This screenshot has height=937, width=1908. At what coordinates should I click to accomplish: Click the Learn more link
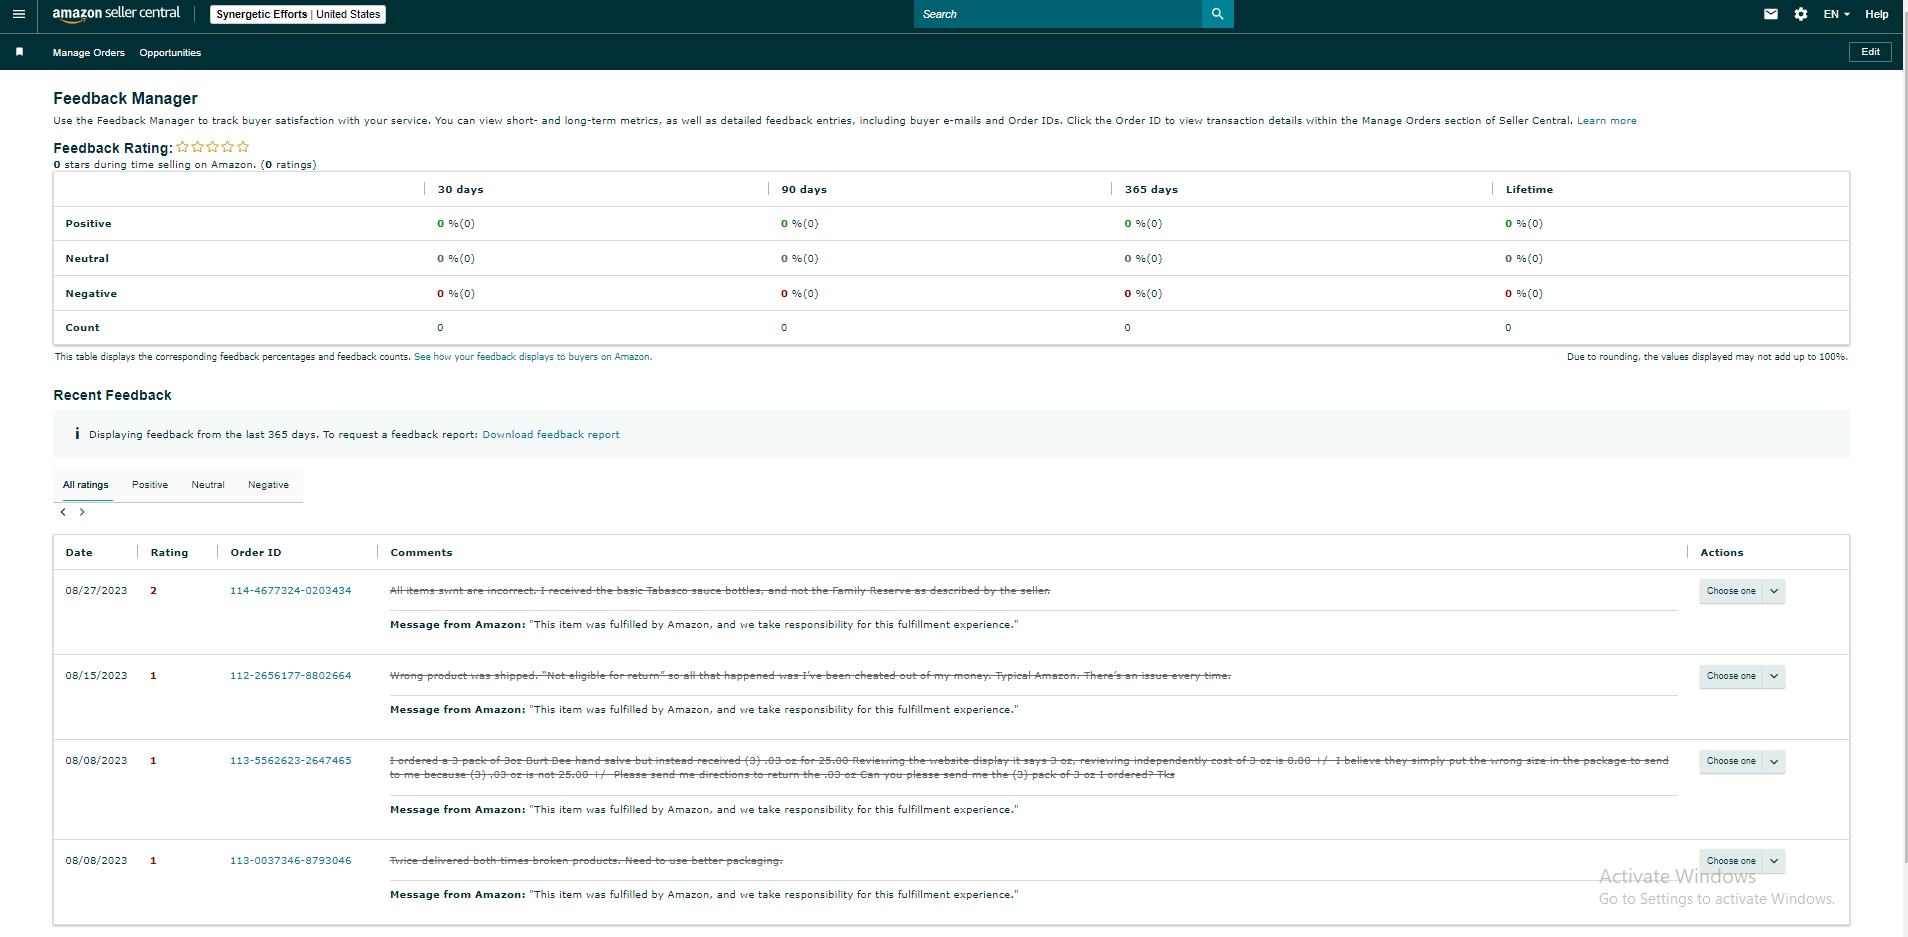pos(1606,121)
